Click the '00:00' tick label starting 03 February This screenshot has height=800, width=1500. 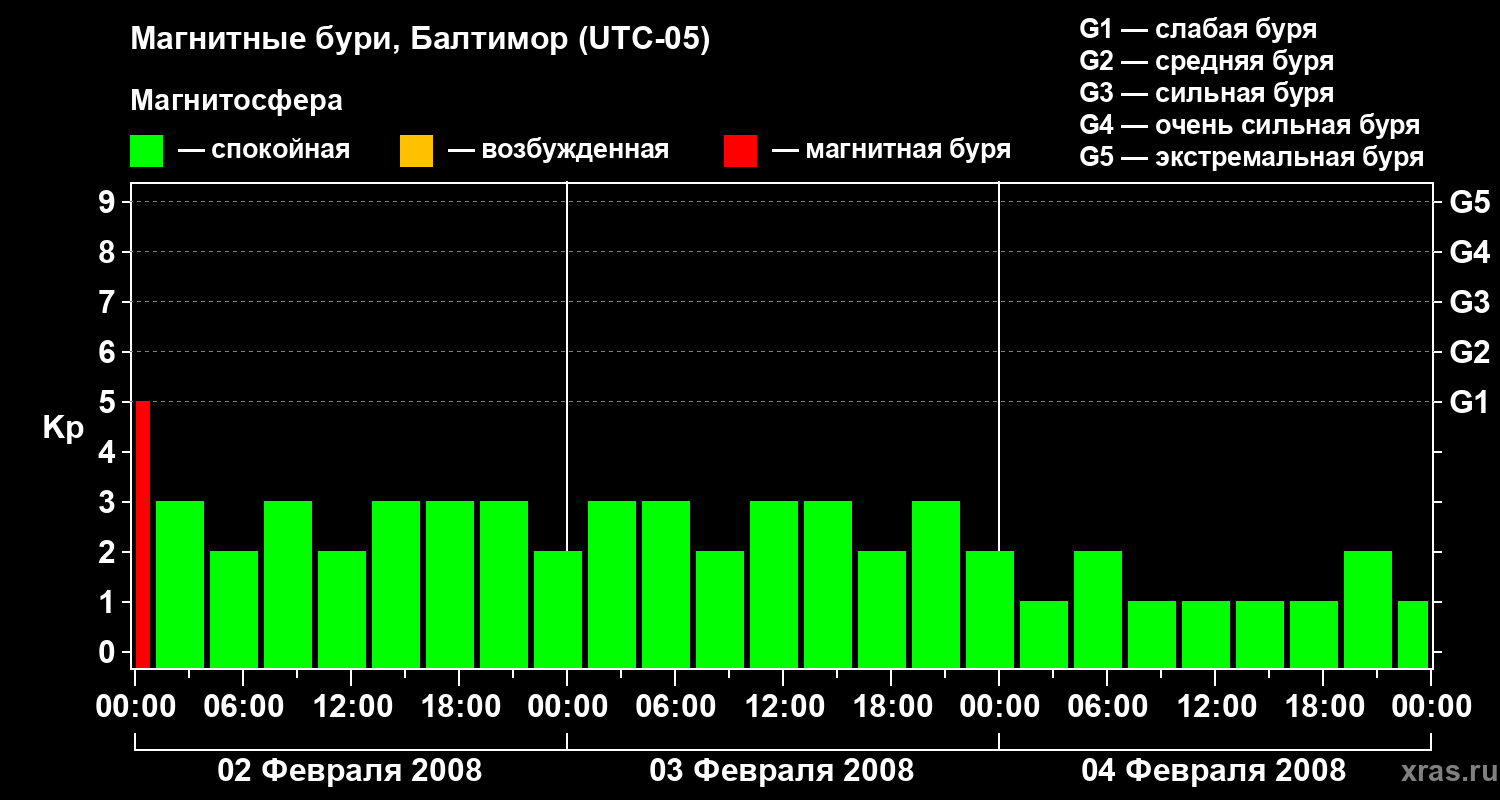(x=566, y=707)
